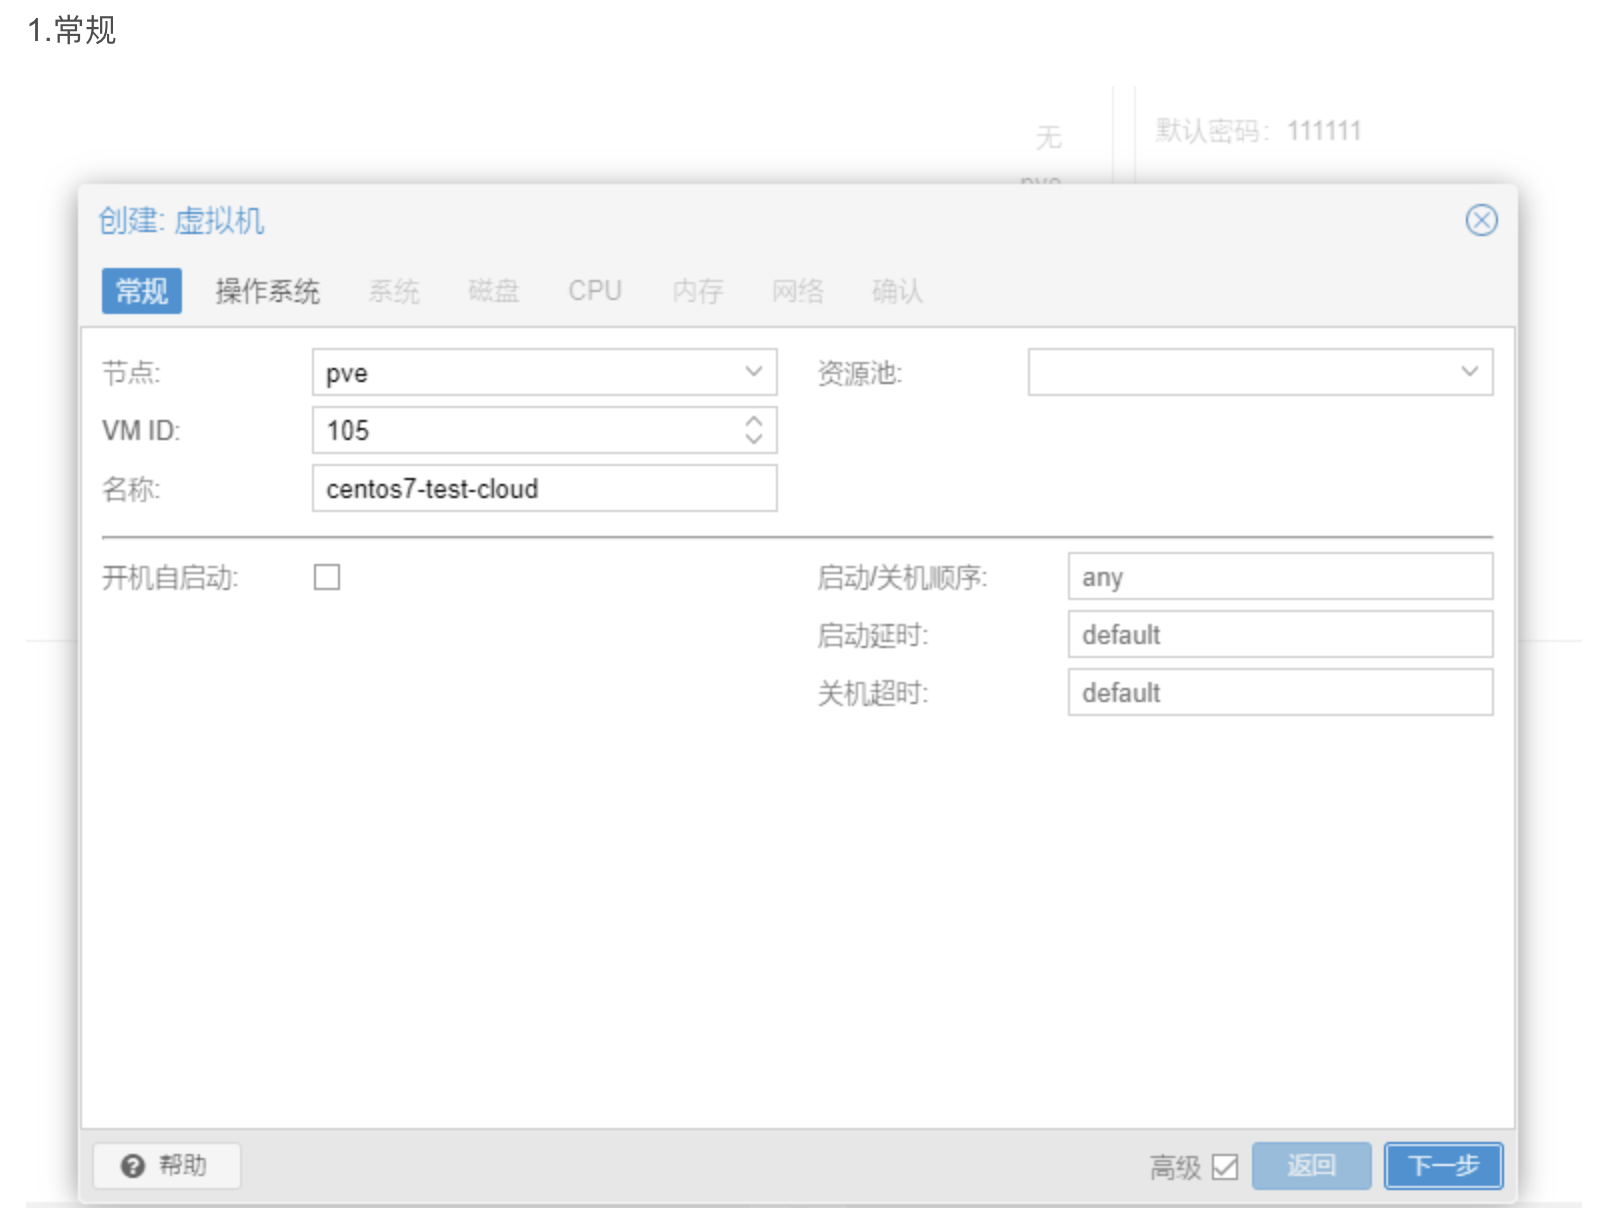Image resolution: width=1598 pixels, height=1208 pixels.
Task: Toggle the 高级 advanced checkbox
Action: 1224,1166
